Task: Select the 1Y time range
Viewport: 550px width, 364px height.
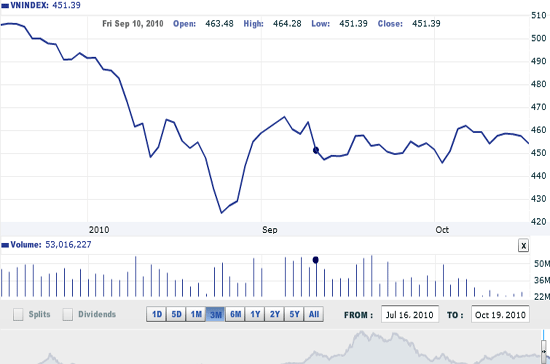Action: pos(255,314)
